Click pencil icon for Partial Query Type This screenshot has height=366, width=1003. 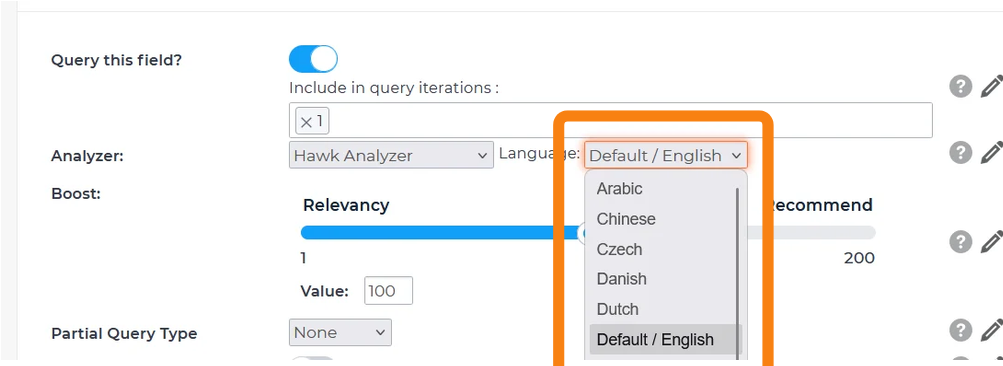(x=991, y=330)
